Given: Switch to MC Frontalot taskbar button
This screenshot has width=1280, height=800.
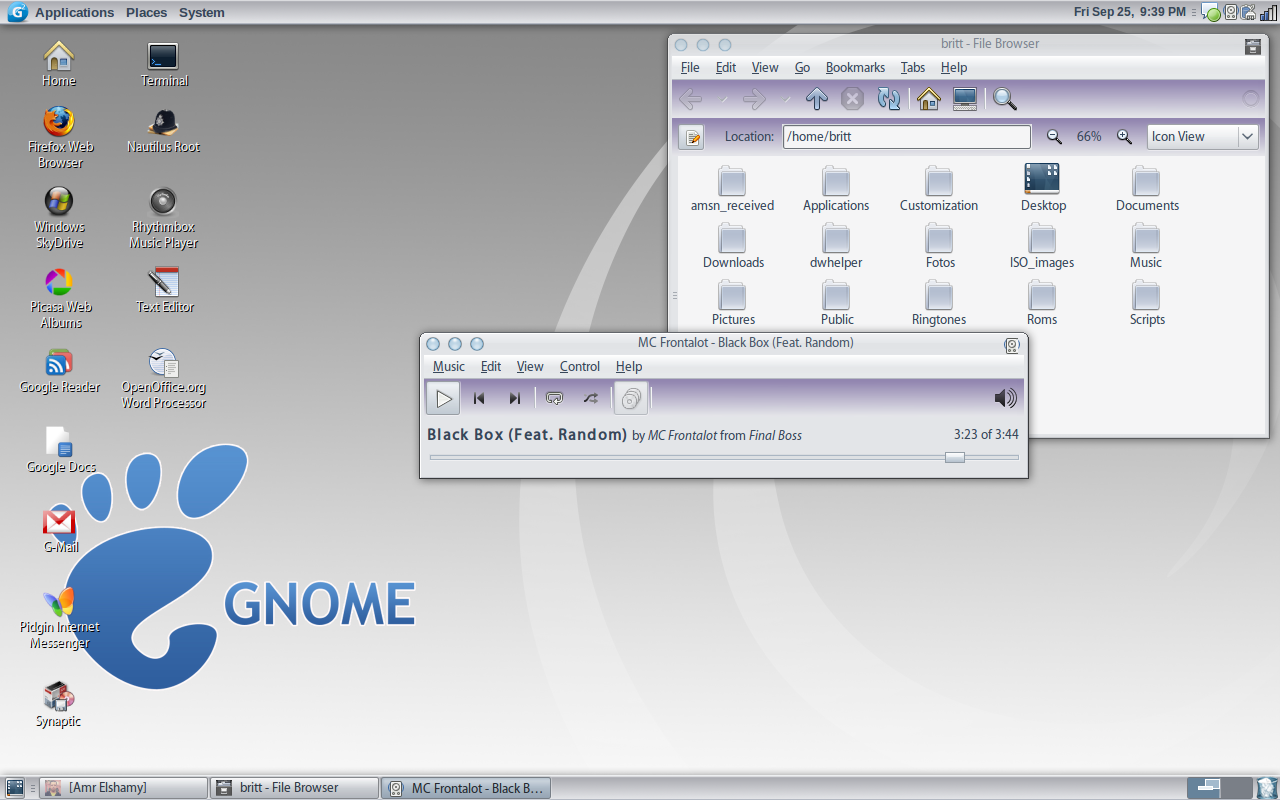Looking at the screenshot, I should click(x=467, y=788).
